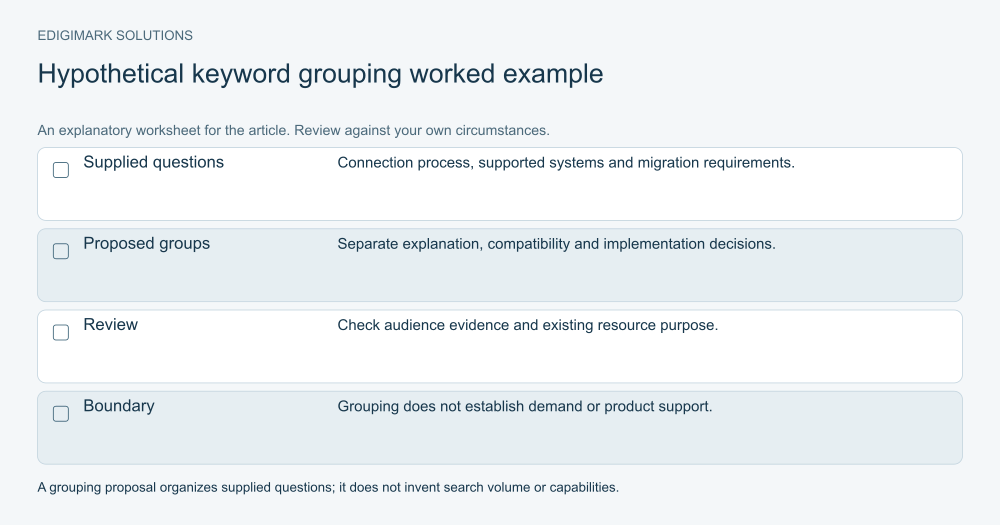1000x525 pixels.
Task: Tick the Proposed groups checkbox
Action: click(61, 251)
